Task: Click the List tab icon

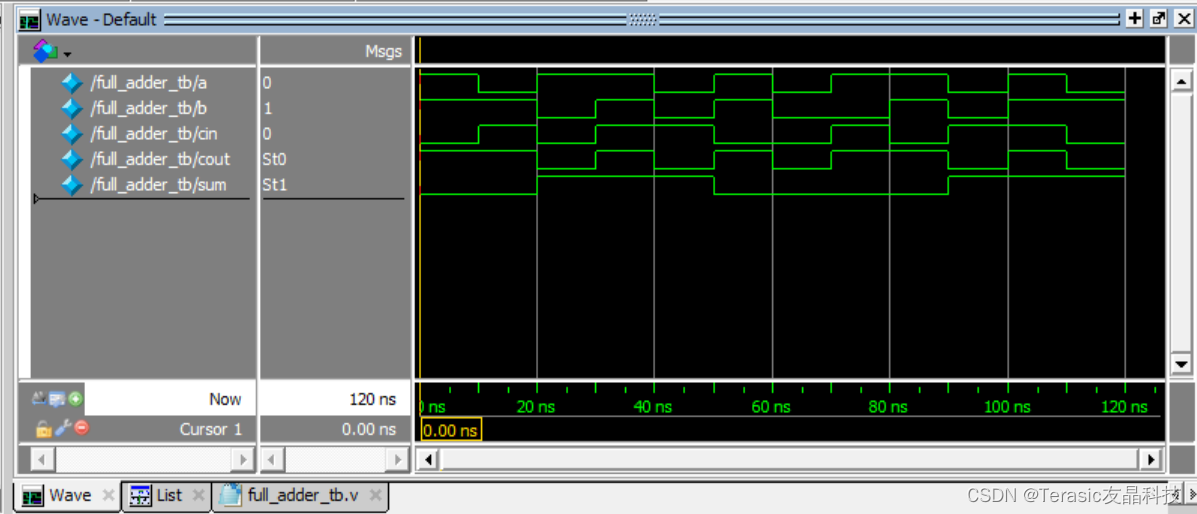Action: click(x=140, y=496)
